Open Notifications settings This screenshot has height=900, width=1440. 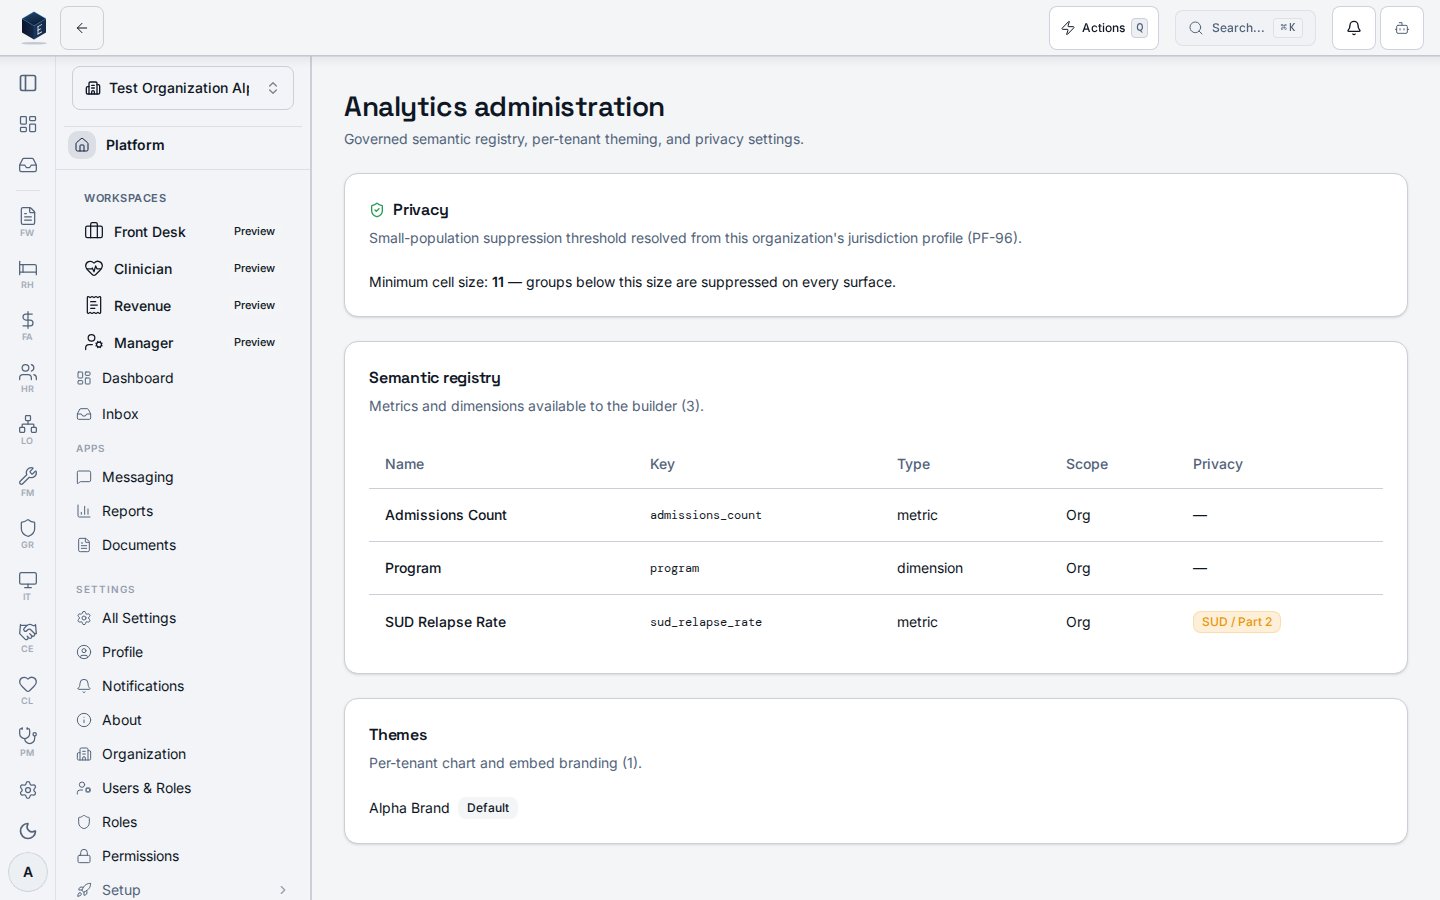pos(183,686)
